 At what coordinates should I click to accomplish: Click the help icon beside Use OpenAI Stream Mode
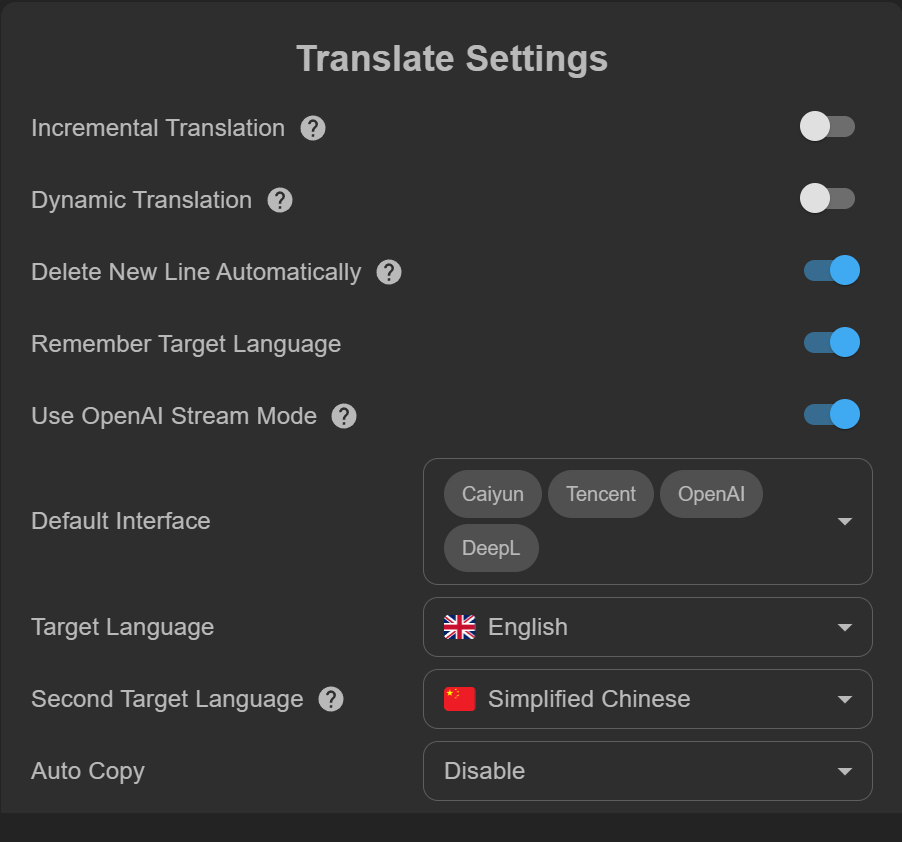344,415
